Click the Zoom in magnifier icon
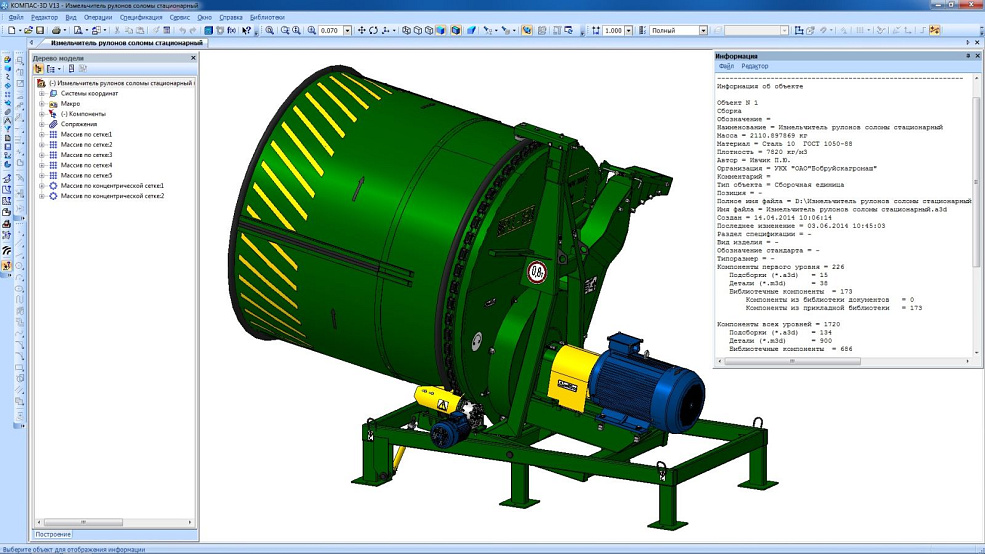The height and width of the screenshot is (554, 985). [269, 31]
